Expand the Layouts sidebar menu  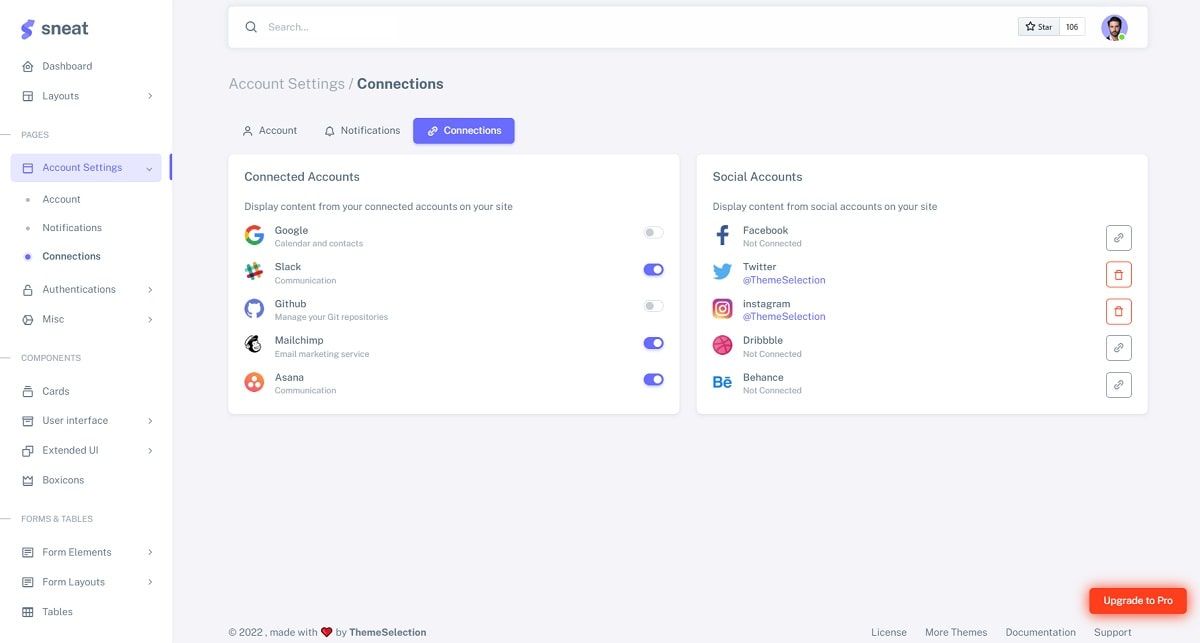coord(61,93)
